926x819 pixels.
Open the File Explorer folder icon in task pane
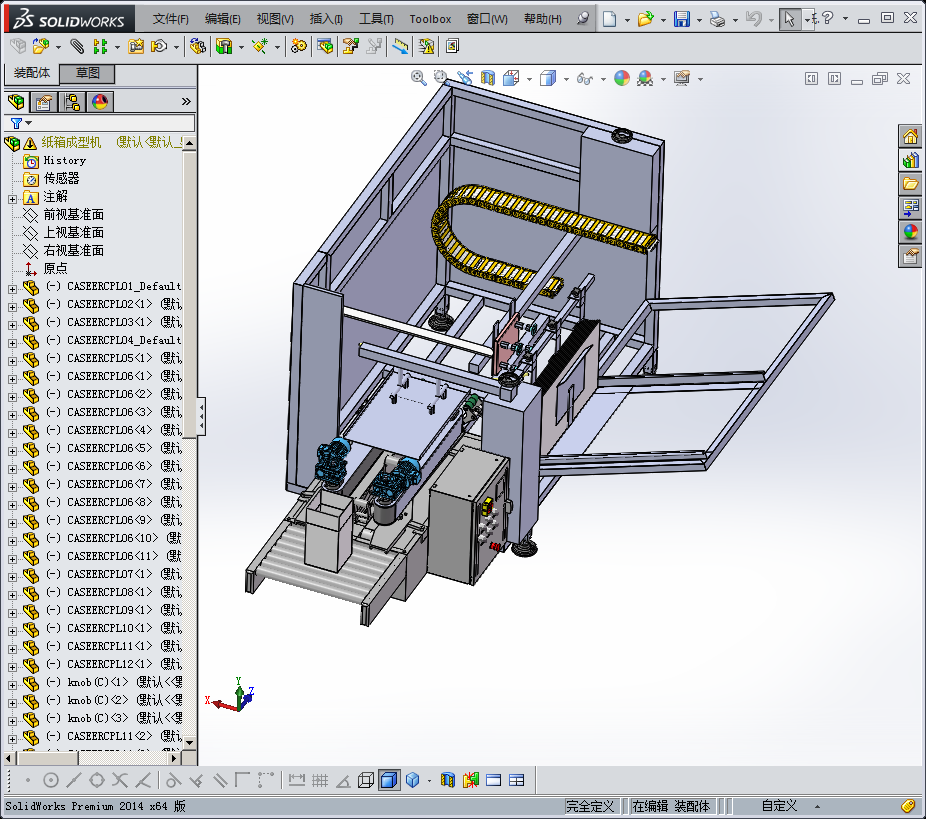point(911,184)
